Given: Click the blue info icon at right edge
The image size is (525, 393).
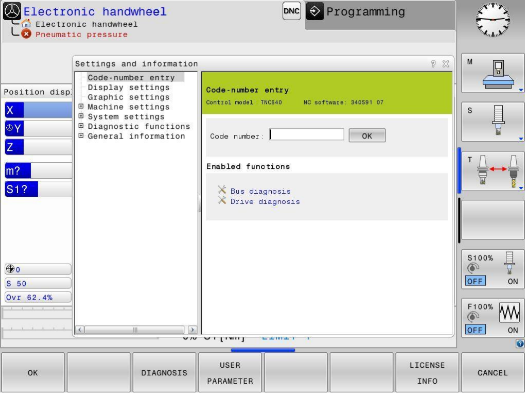Looking at the screenshot, I should pyautogui.click(x=520, y=343).
